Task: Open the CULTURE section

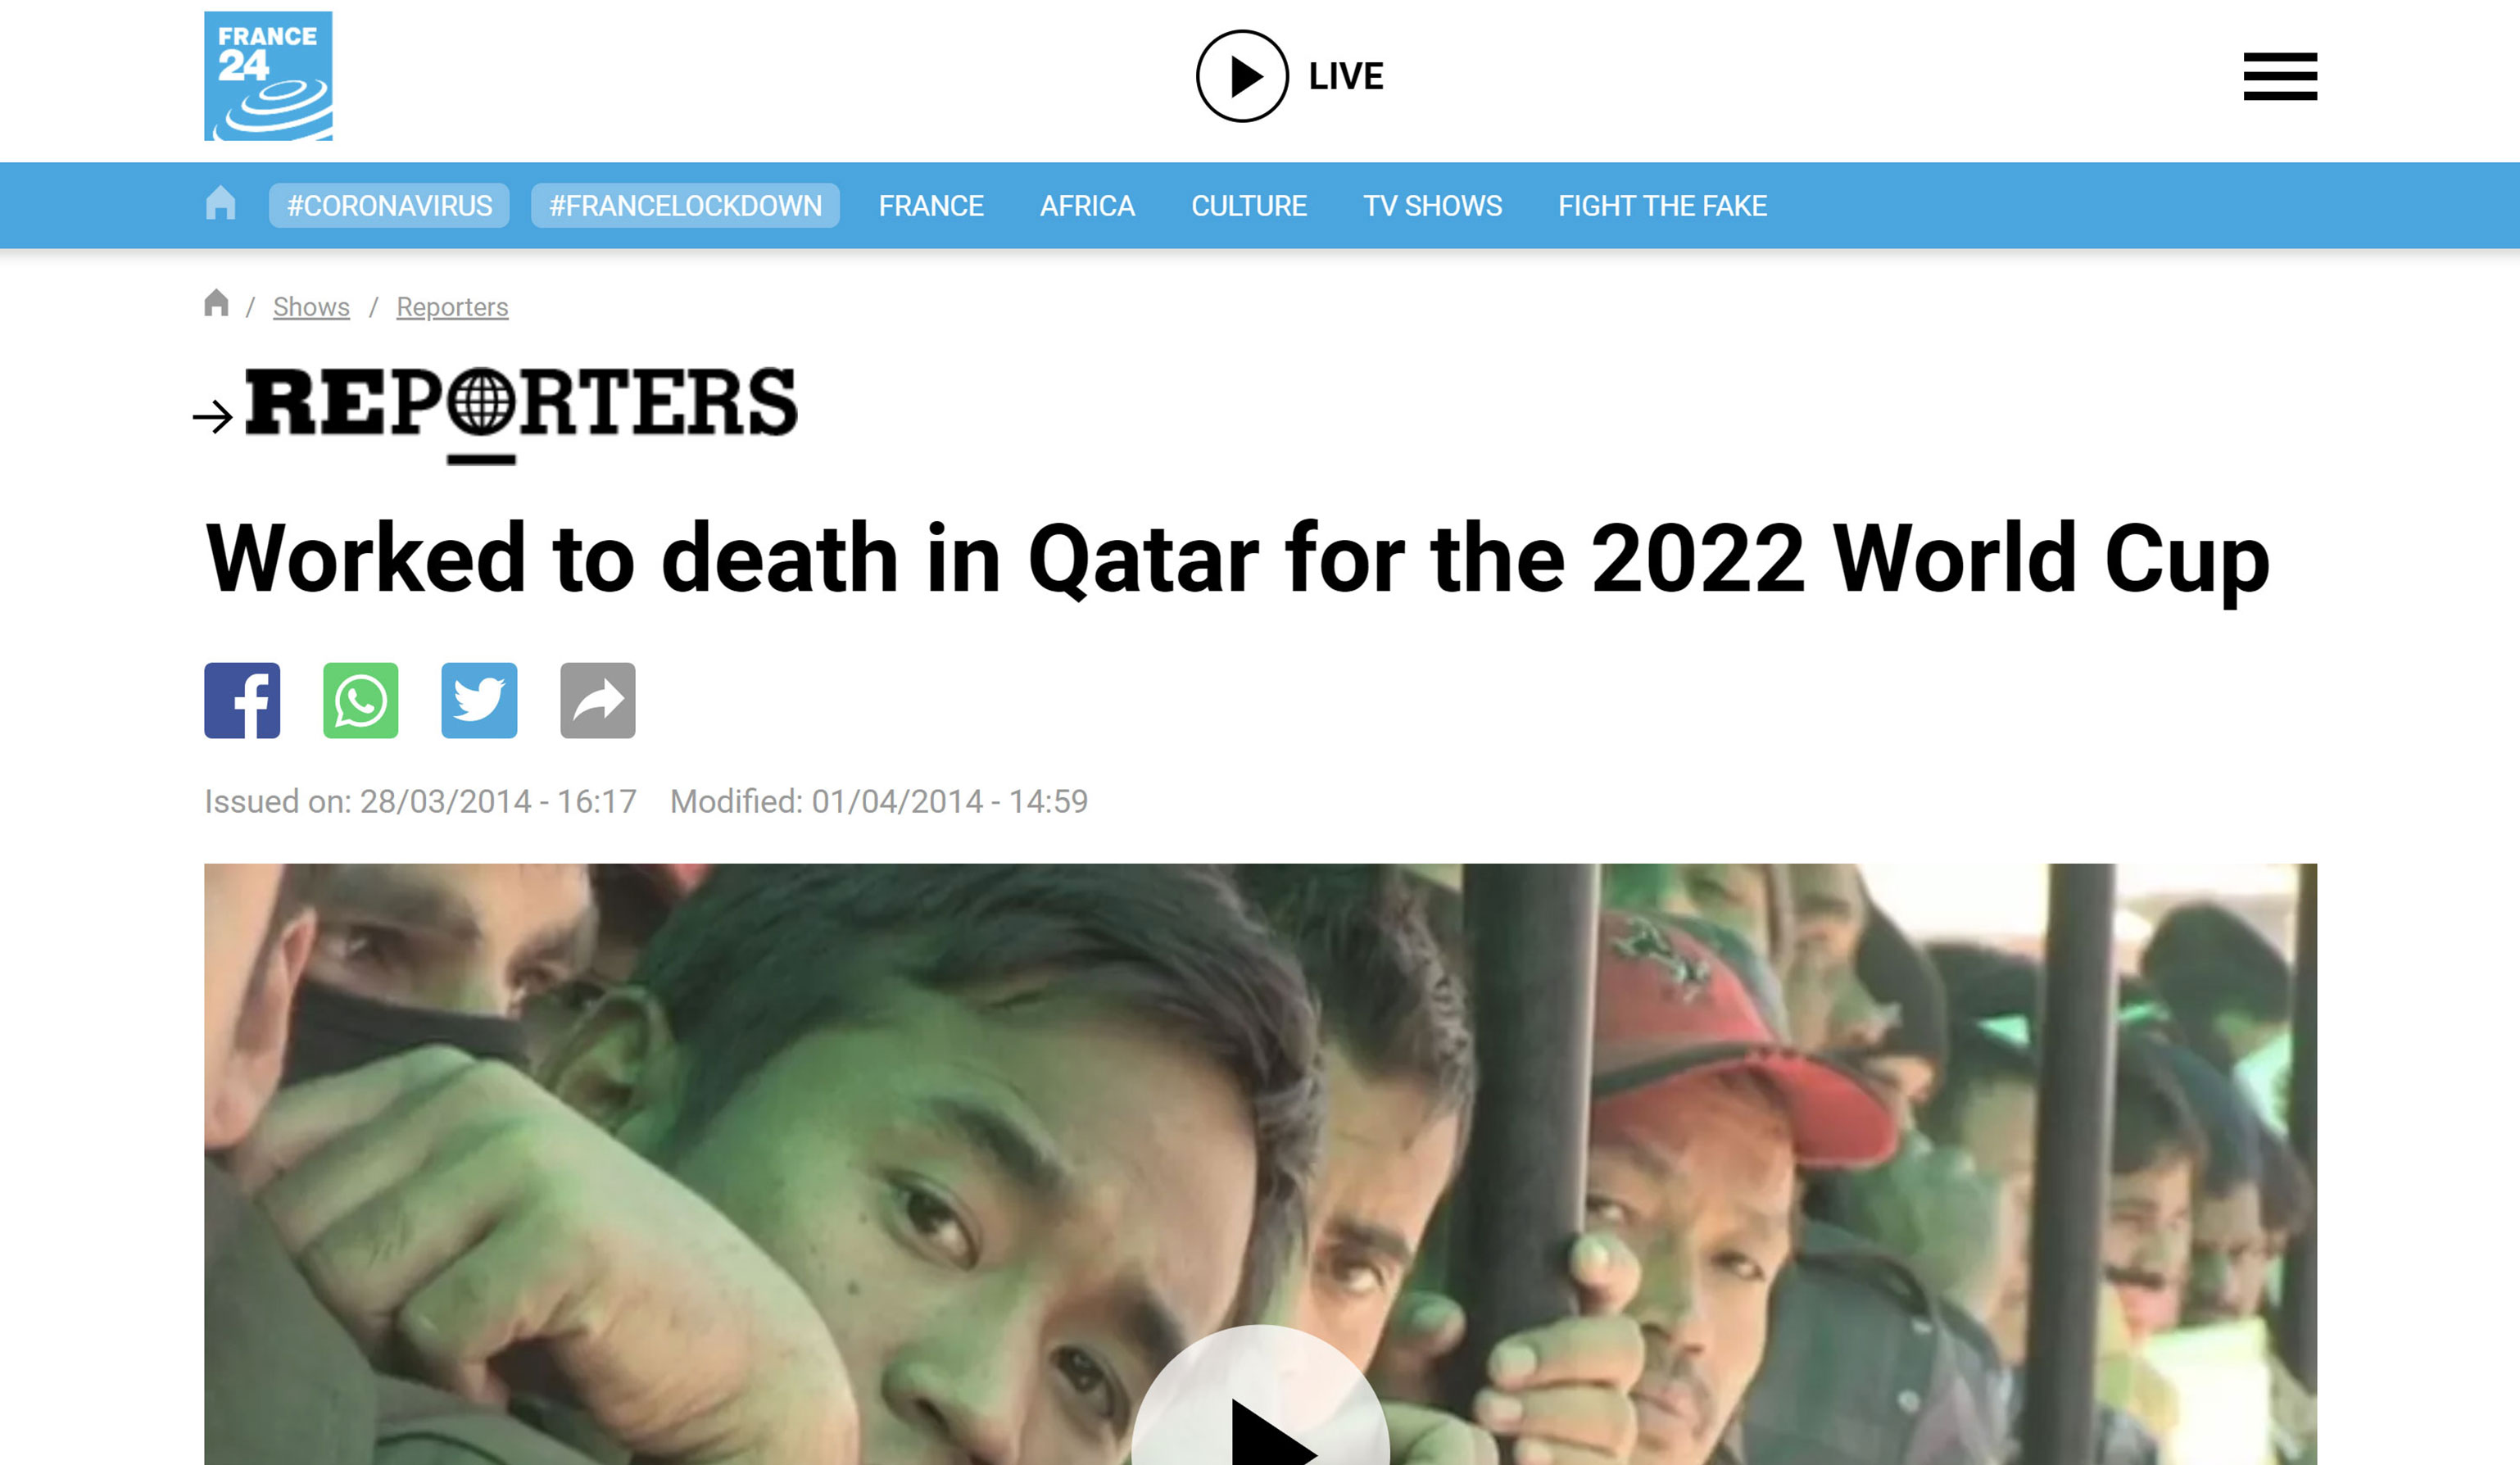Action: [x=1249, y=206]
